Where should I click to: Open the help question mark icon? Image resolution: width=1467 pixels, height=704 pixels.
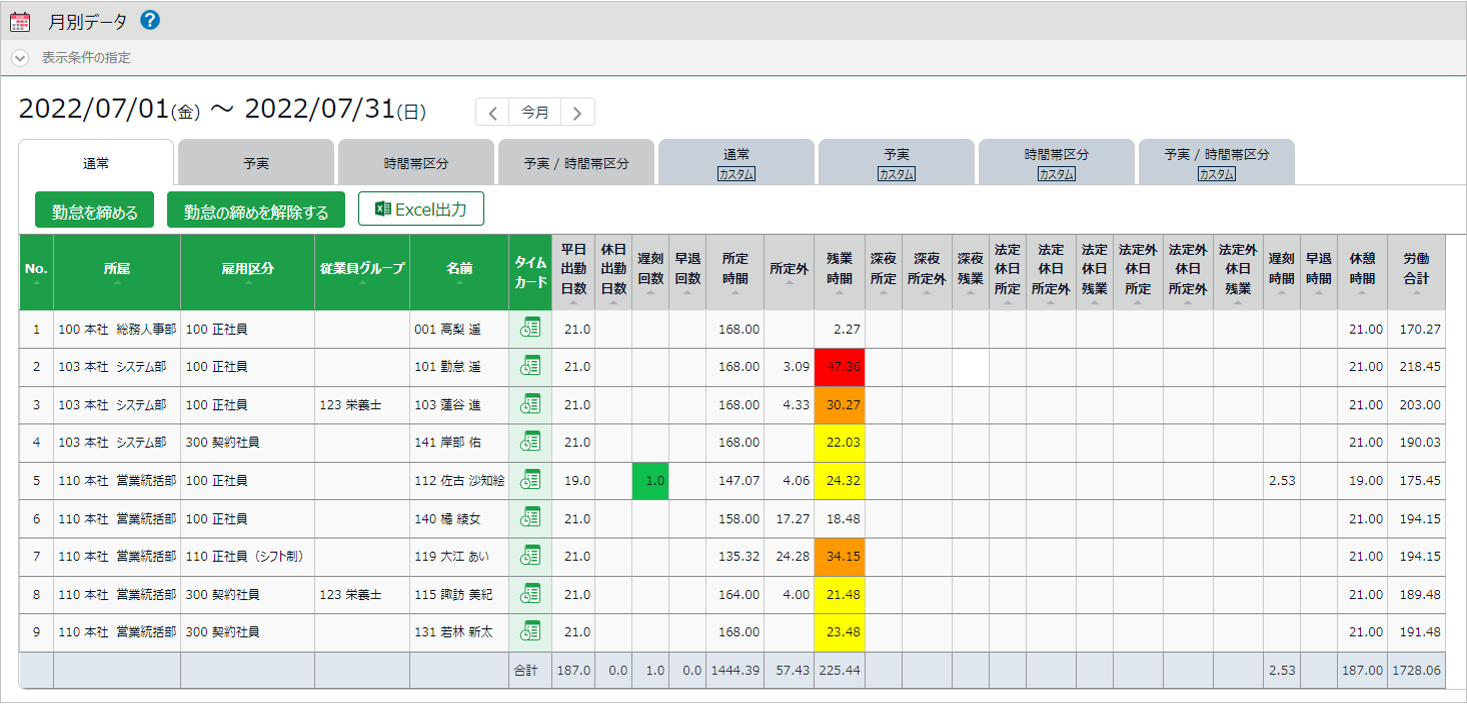150,20
